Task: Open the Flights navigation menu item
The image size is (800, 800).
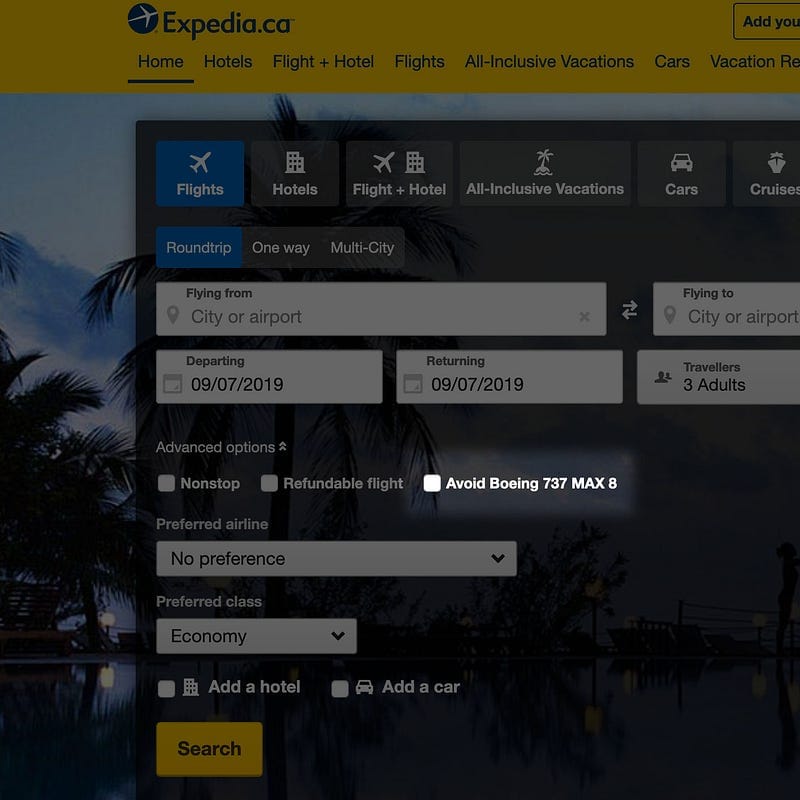Action: tap(419, 61)
